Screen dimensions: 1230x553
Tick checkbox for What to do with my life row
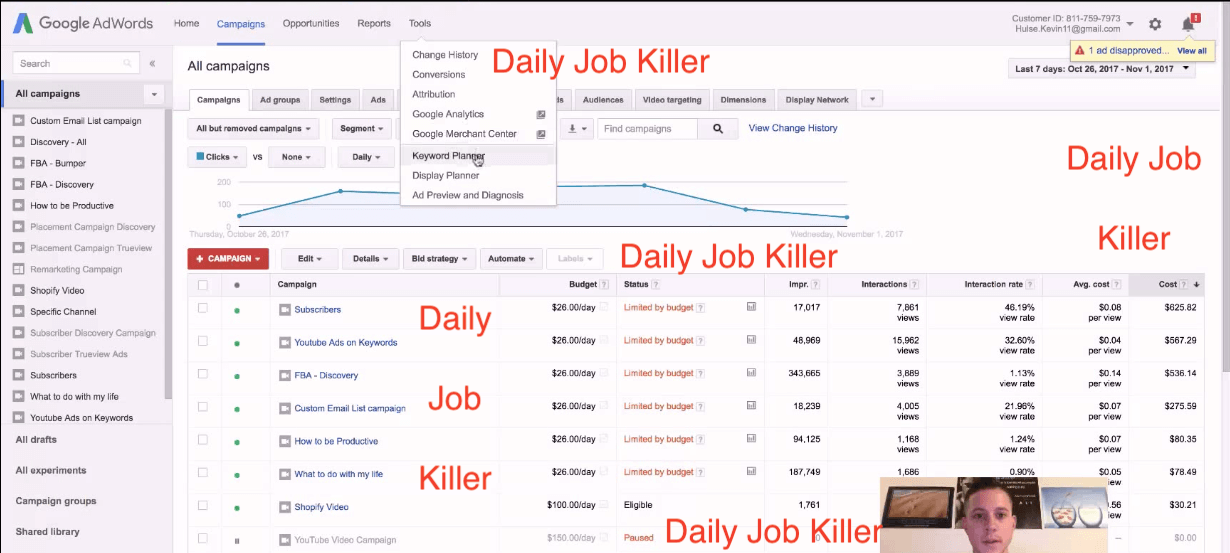(x=203, y=473)
